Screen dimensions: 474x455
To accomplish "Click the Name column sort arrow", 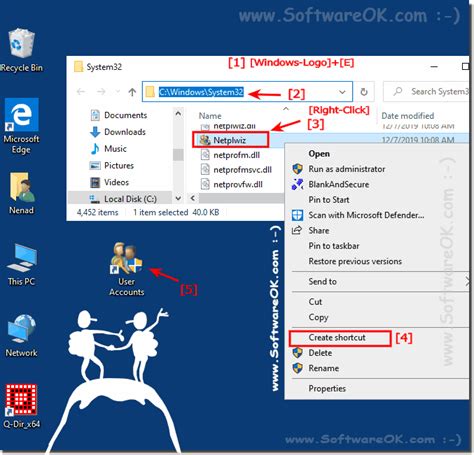I will click(286, 109).
